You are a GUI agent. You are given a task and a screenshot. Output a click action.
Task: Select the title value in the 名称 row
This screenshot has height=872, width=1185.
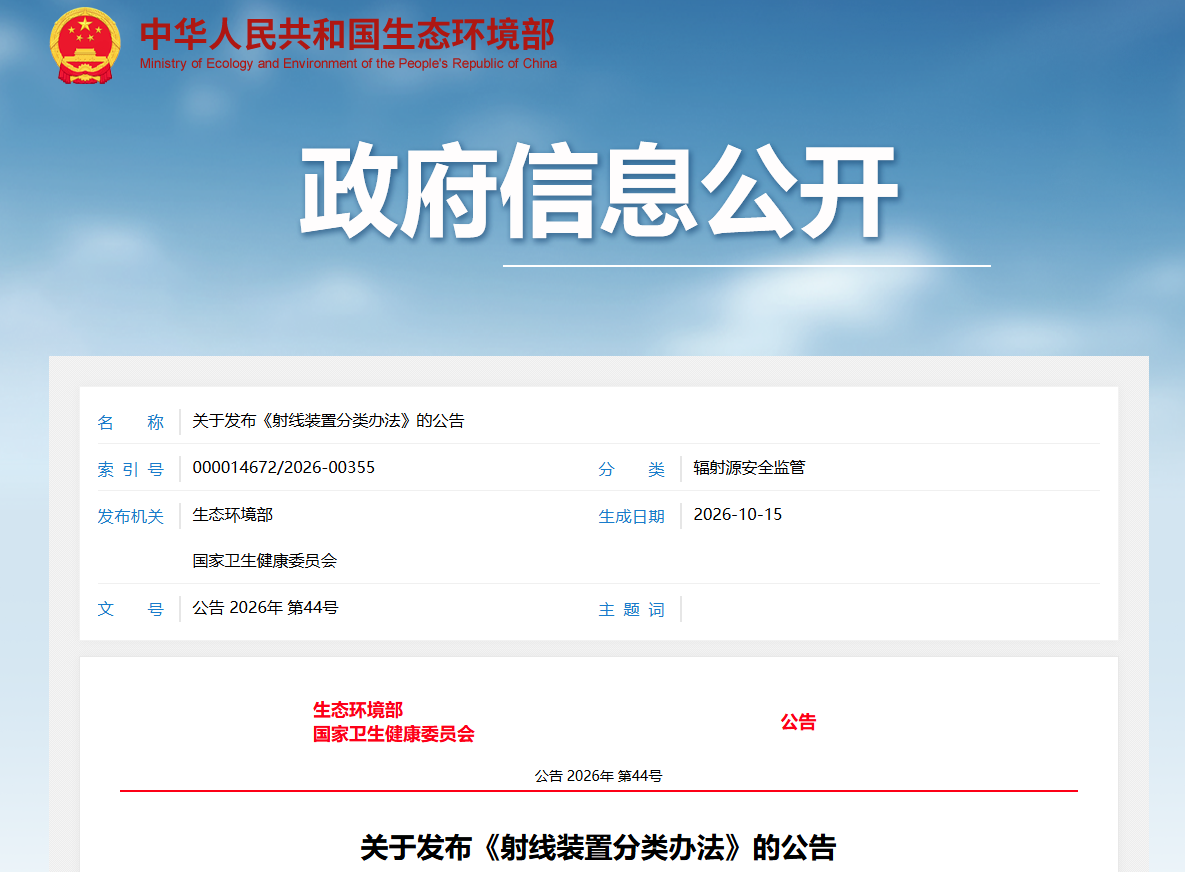click(x=328, y=421)
